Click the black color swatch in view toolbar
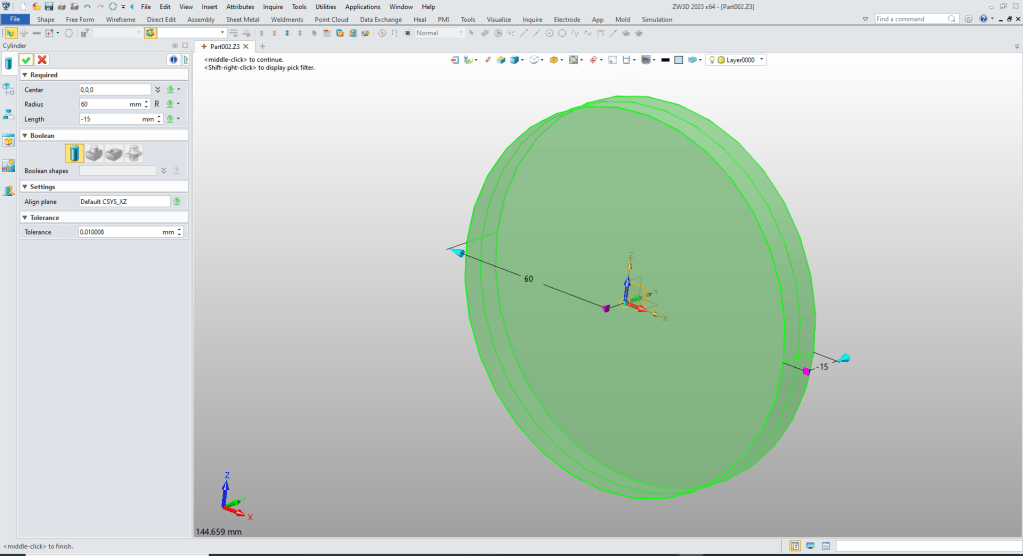Image resolution: width=1023 pixels, height=556 pixels. 664,60
